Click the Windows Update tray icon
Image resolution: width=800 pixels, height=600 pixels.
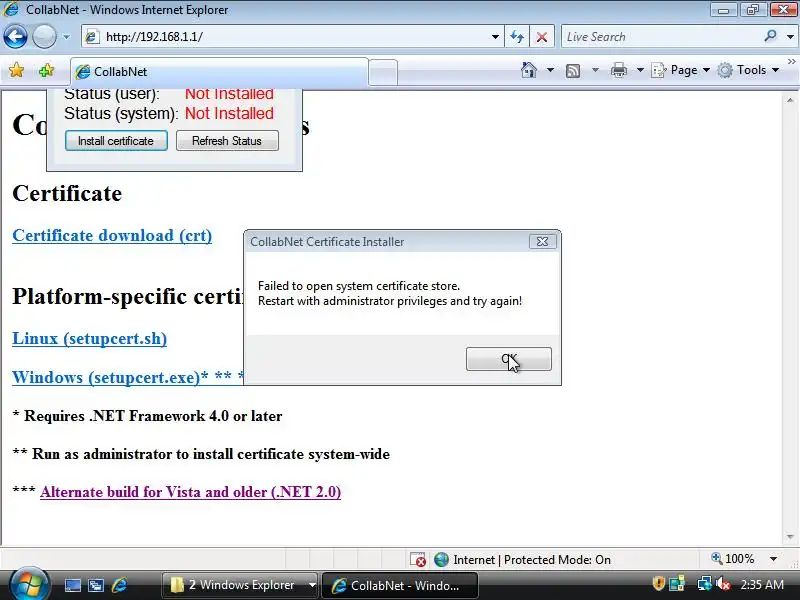click(677, 584)
